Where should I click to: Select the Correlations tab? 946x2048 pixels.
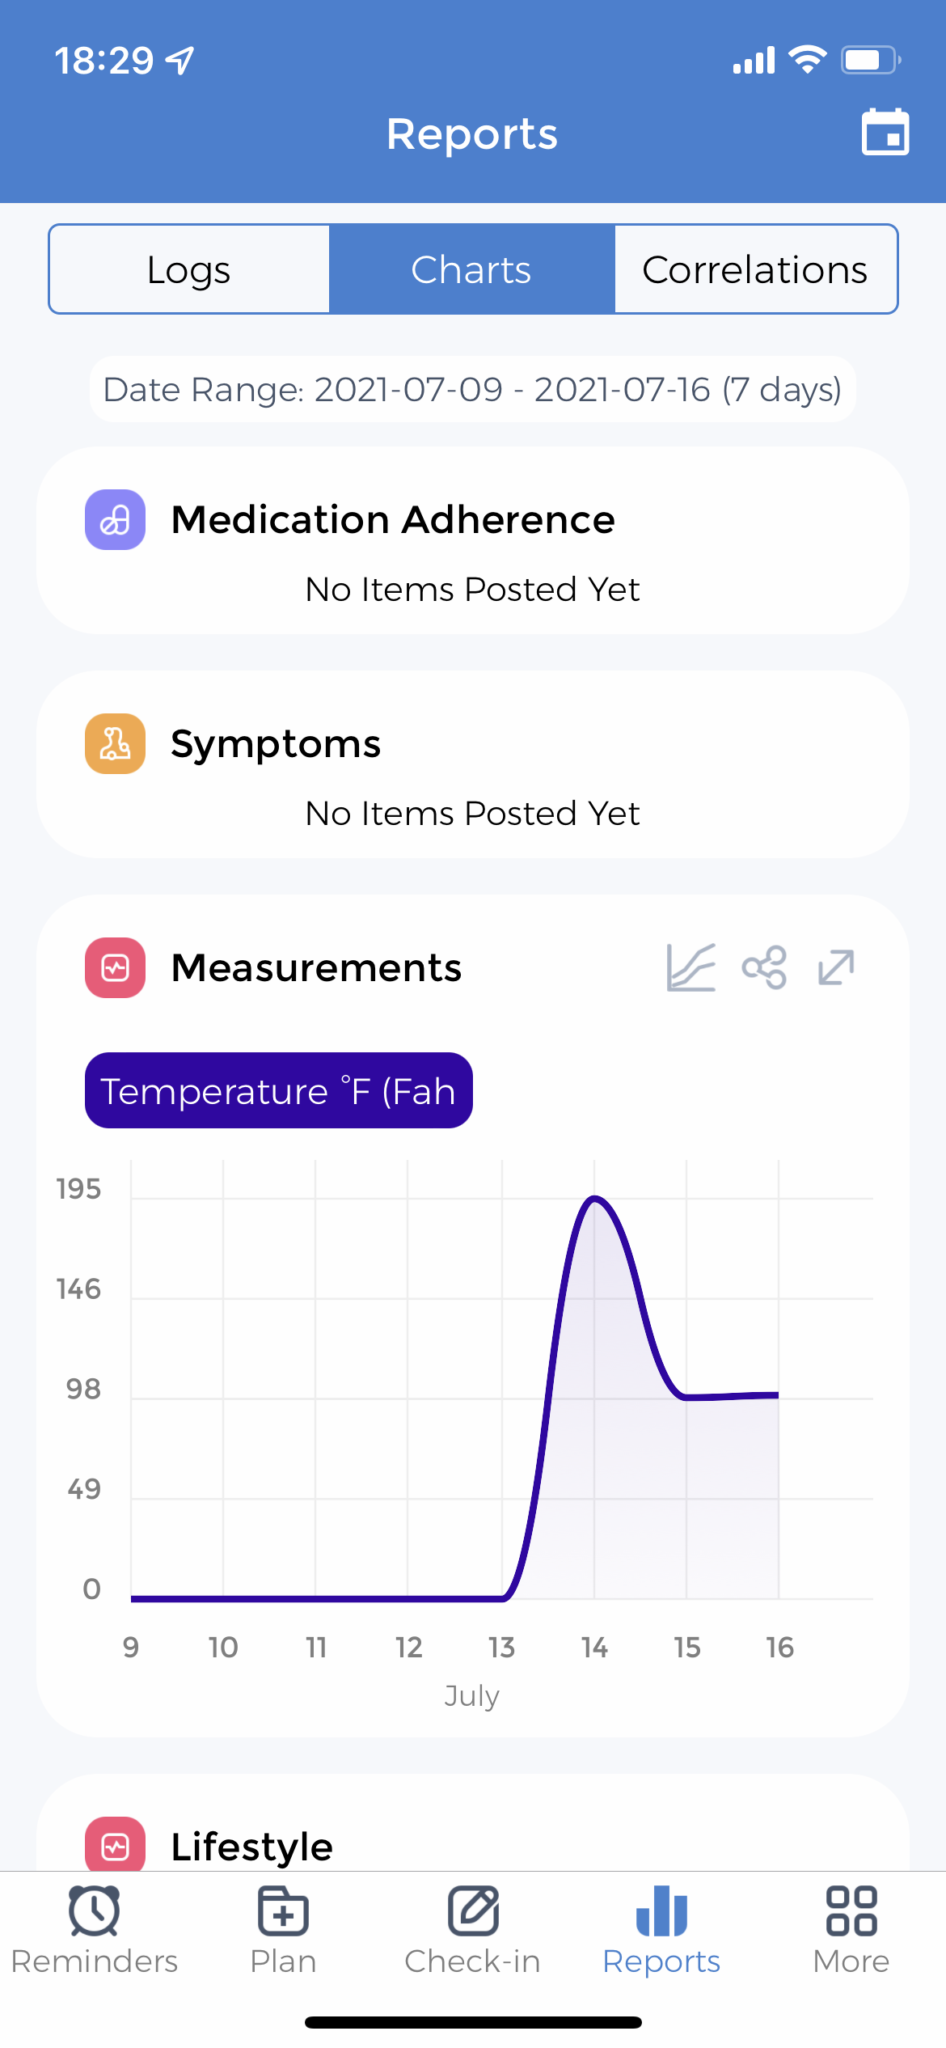click(x=755, y=269)
